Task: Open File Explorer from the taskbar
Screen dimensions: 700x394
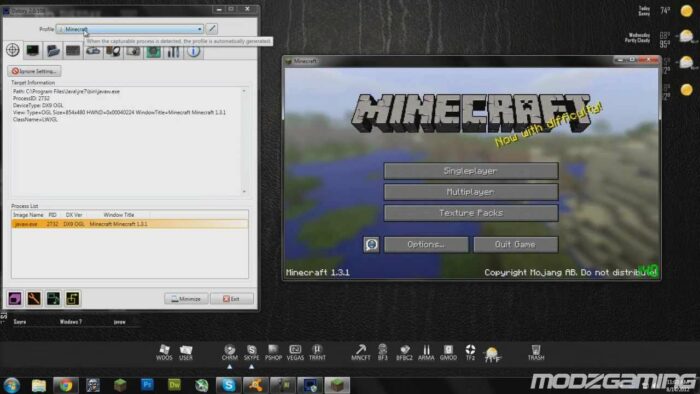Action: pyautogui.click(x=39, y=385)
